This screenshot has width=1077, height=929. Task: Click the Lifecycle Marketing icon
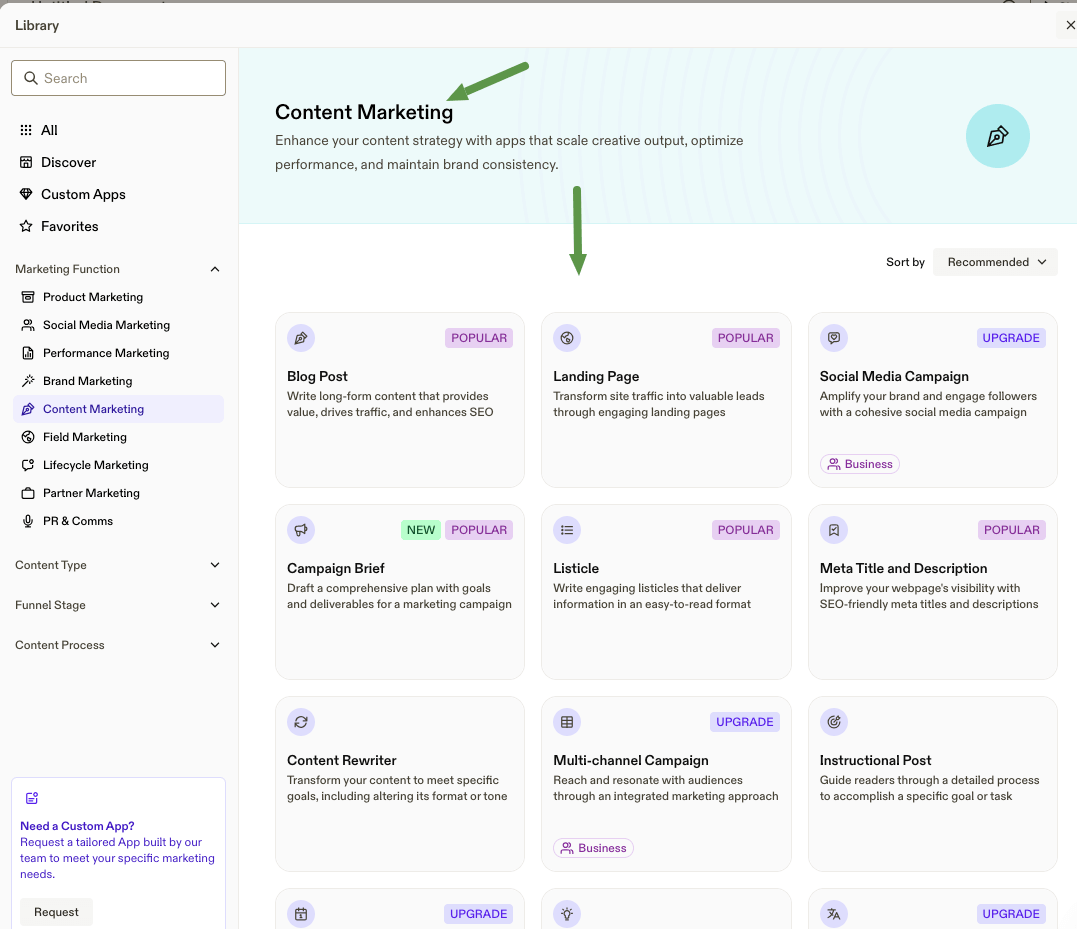pyautogui.click(x=28, y=465)
